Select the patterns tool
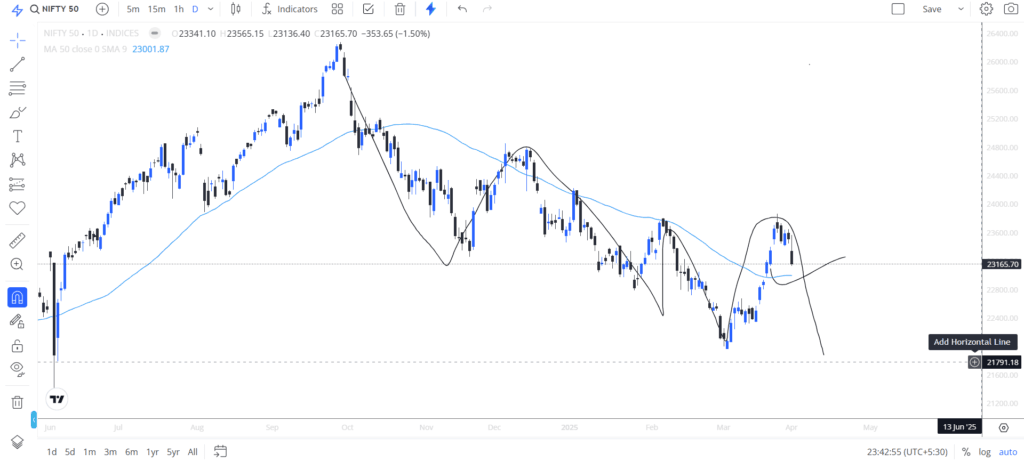 (x=17, y=160)
